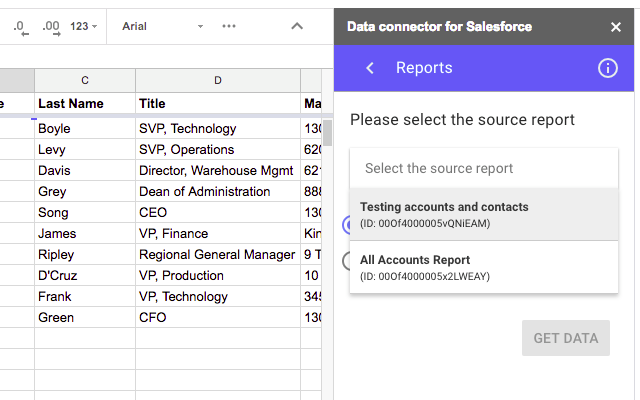The width and height of the screenshot is (640, 400).
Task: Select the VP, Production cell
Action: [x=218, y=276]
